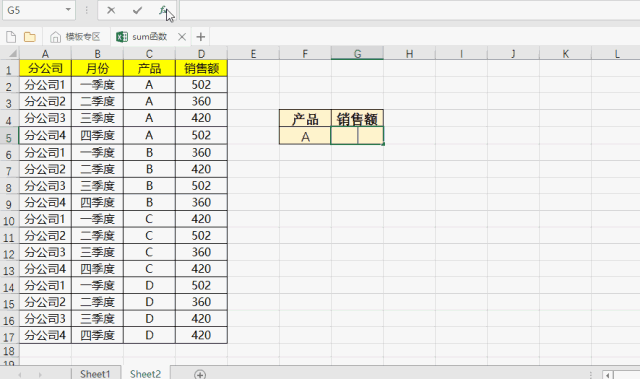Select cell D8 with value 502
This screenshot has width=640, height=379.
click(201, 186)
